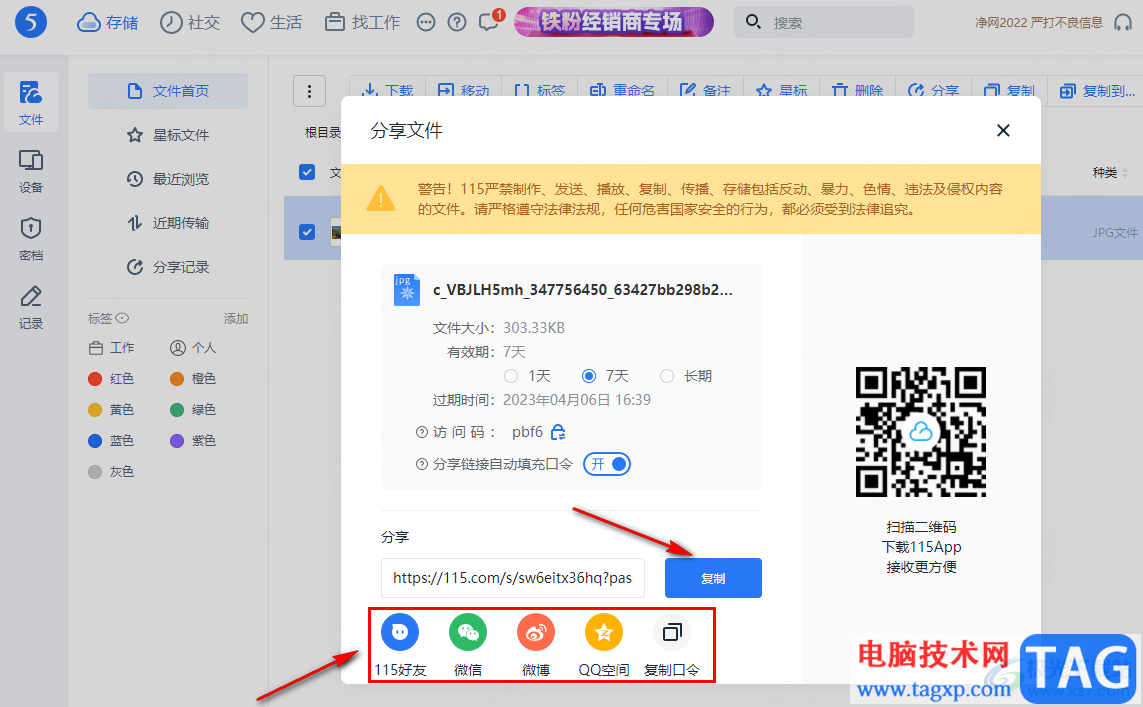1143x707 pixels.
Task: Click the 复制到 toolbar button
Action: click(x=1097, y=91)
